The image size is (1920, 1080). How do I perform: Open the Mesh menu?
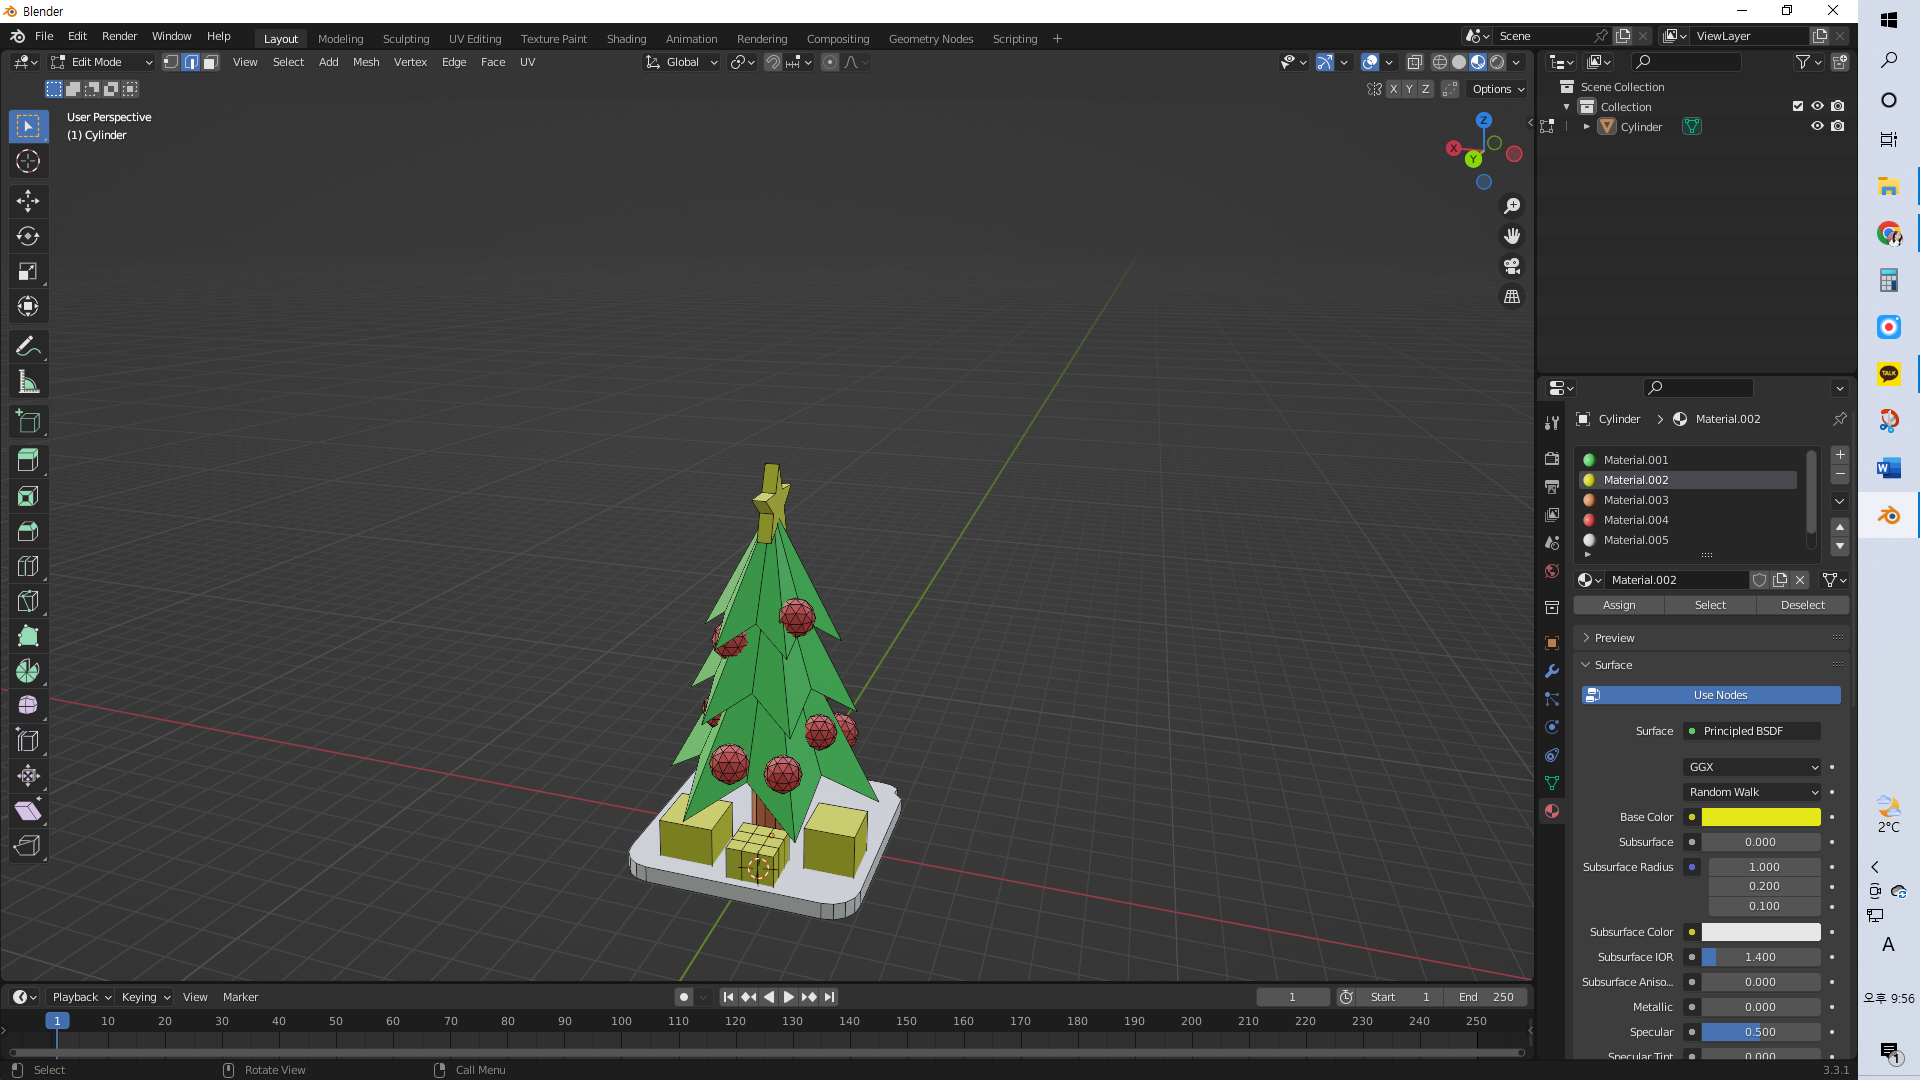(366, 62)
